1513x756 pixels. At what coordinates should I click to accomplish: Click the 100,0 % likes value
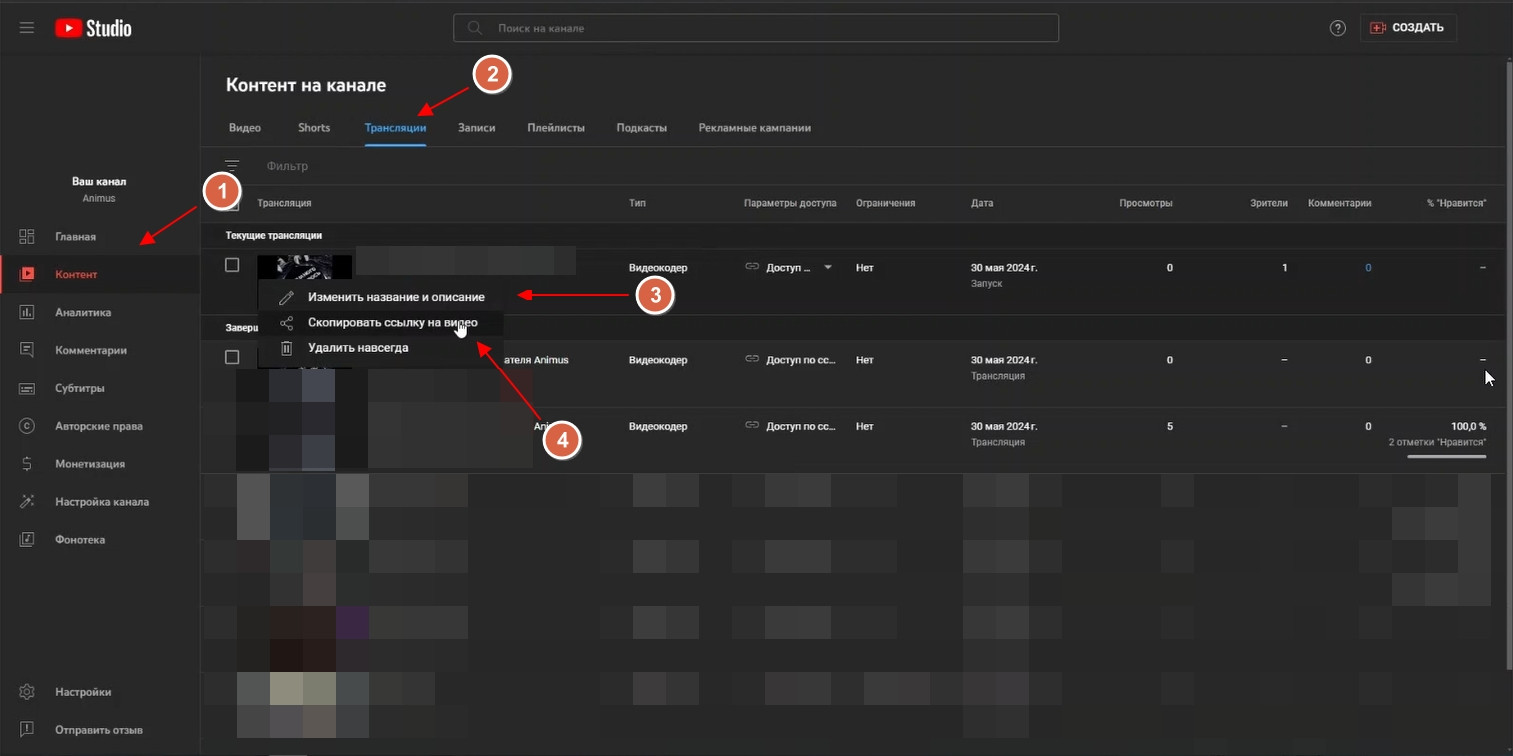point(1468,426)
